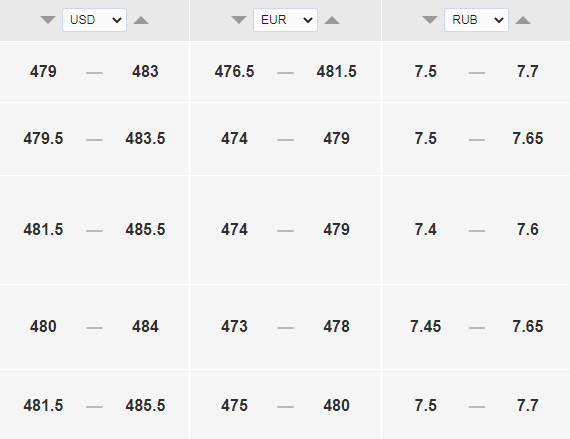The height and width of the screenshot is (439, 570).
Task: Select the EUR sell rate 481.5
Action: (337, 72)
